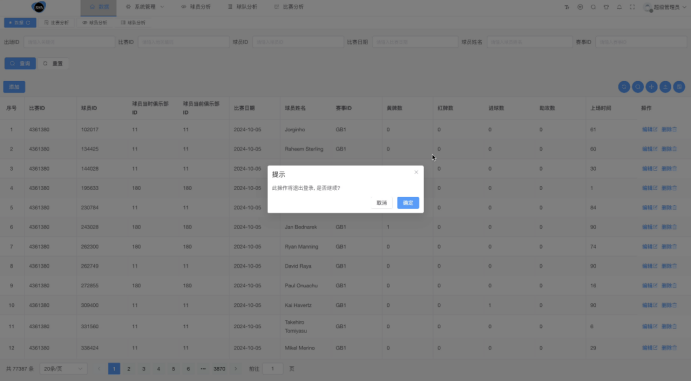Edit the David Raya row
692x382 pixels.
pos(650,266)
